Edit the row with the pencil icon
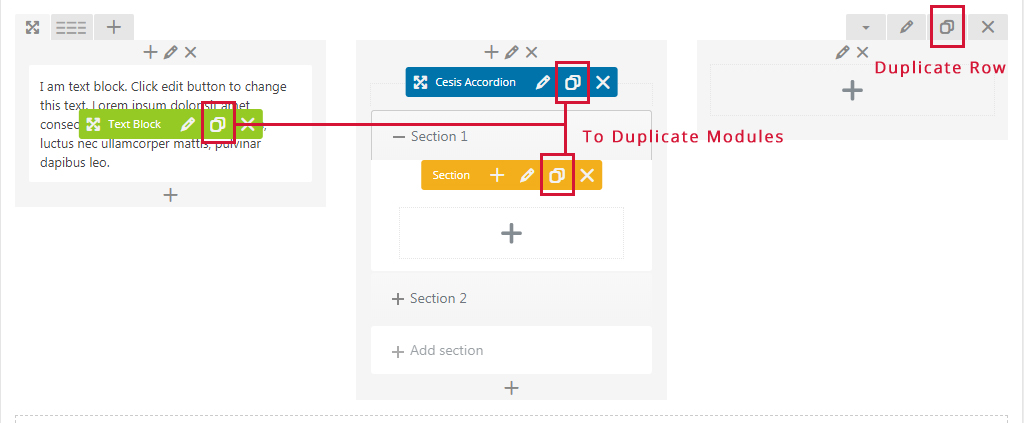Screen dimensions: 1024x423 tap(907, 27)
